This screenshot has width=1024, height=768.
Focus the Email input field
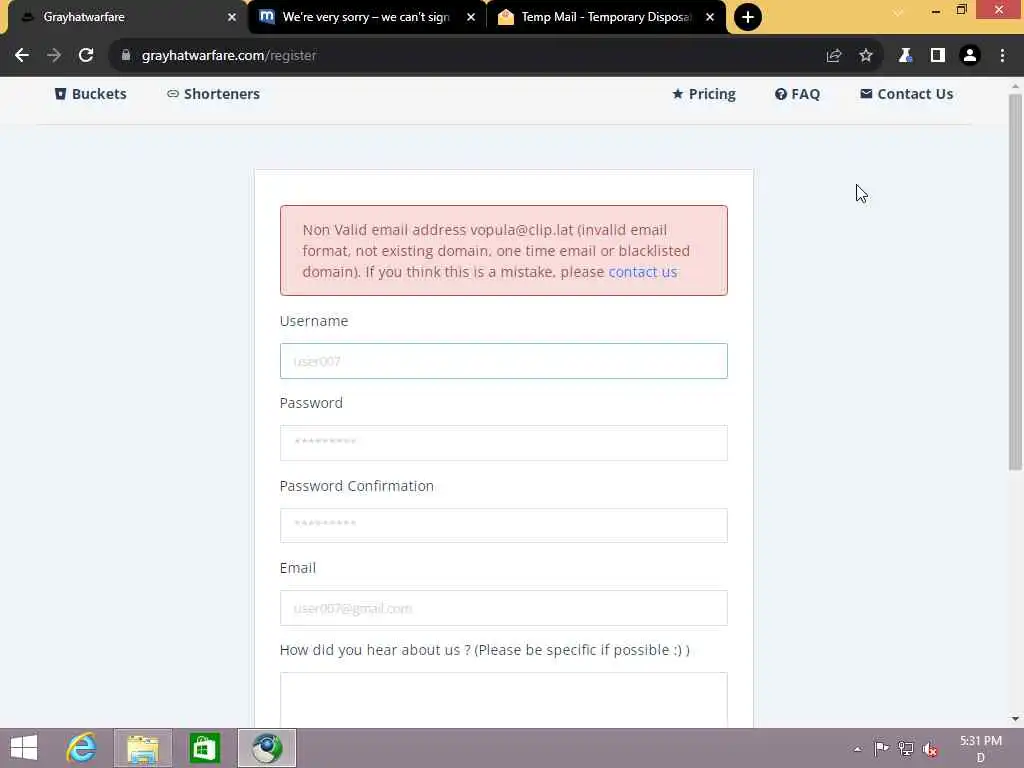[504, 608]
